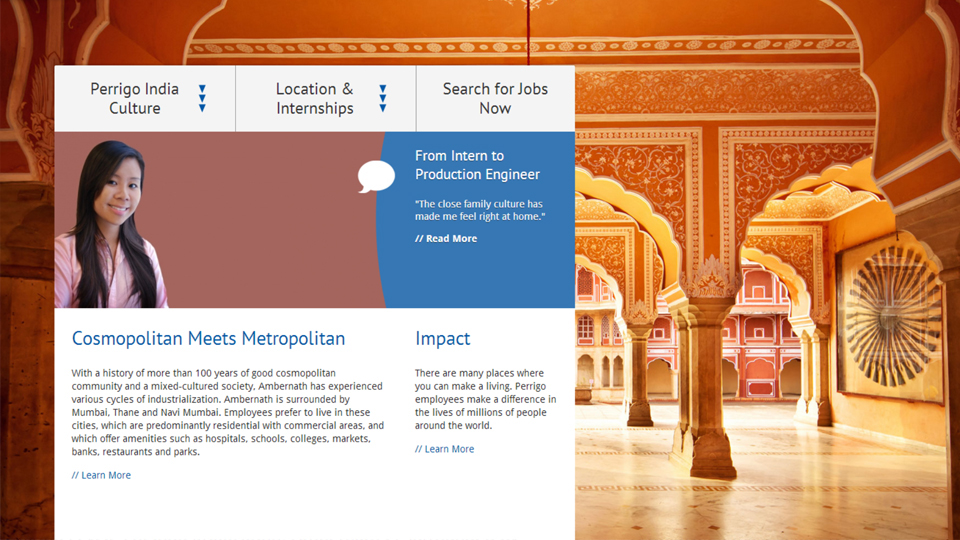Open the intern testimonial photo of the woman
The width and height of the screenshot is (960, 540).
pyautogui.click(x=110, y=224)
